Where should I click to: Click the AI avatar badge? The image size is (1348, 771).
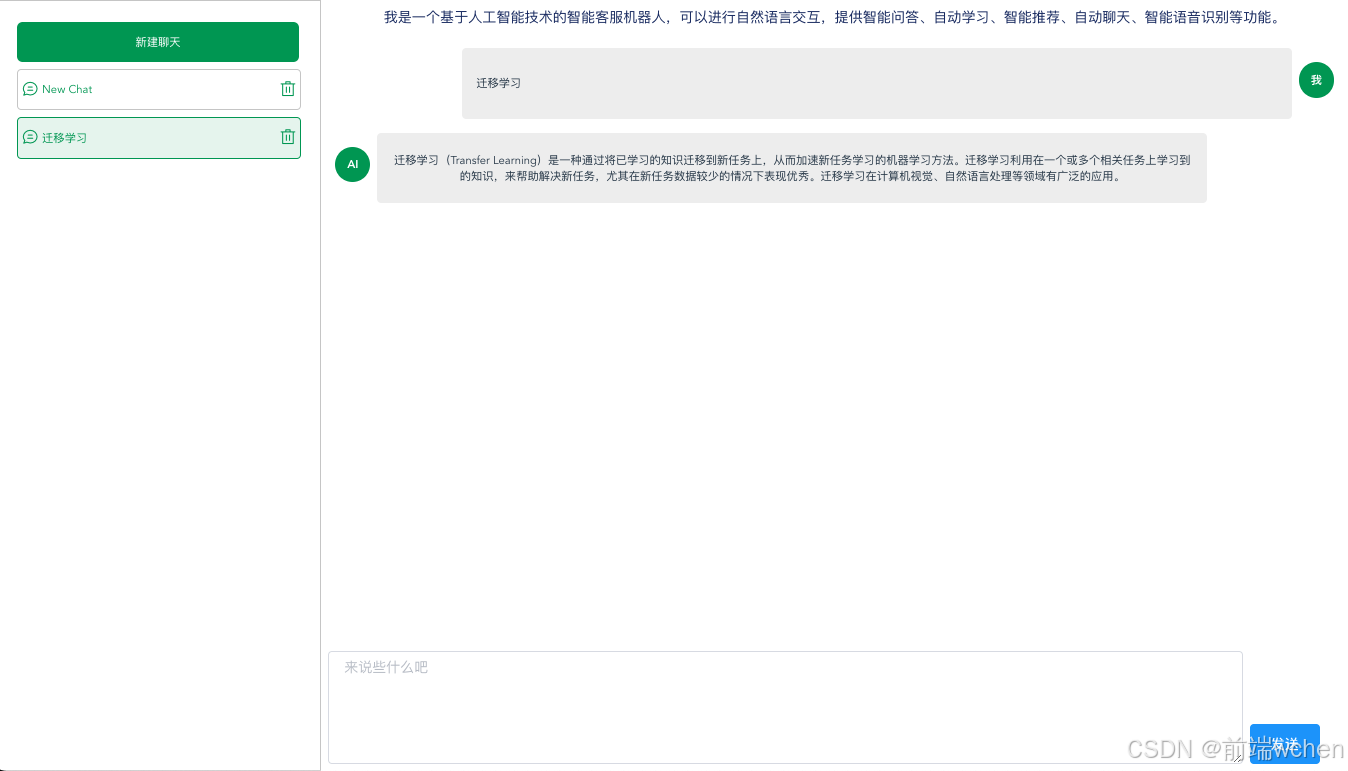tap(352, 164)
